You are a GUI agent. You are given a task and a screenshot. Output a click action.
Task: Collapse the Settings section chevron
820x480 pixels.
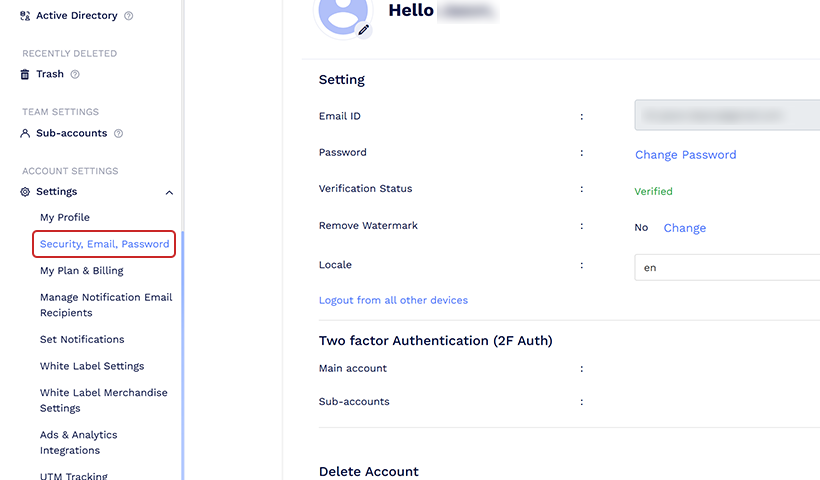[169, 192]
